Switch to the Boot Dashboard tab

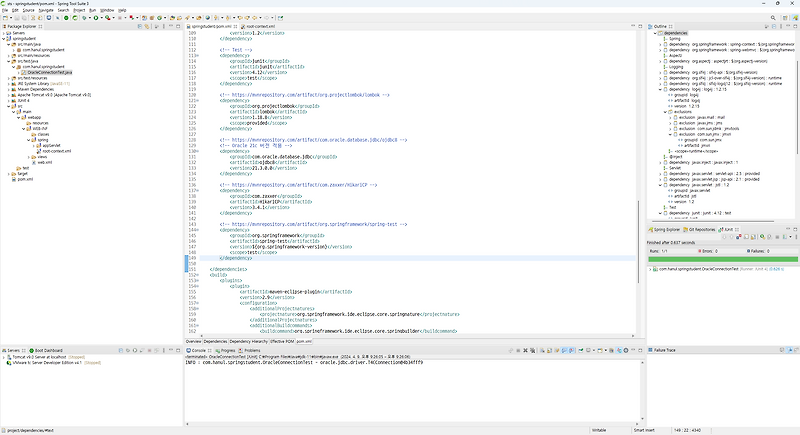pos(46,351)
